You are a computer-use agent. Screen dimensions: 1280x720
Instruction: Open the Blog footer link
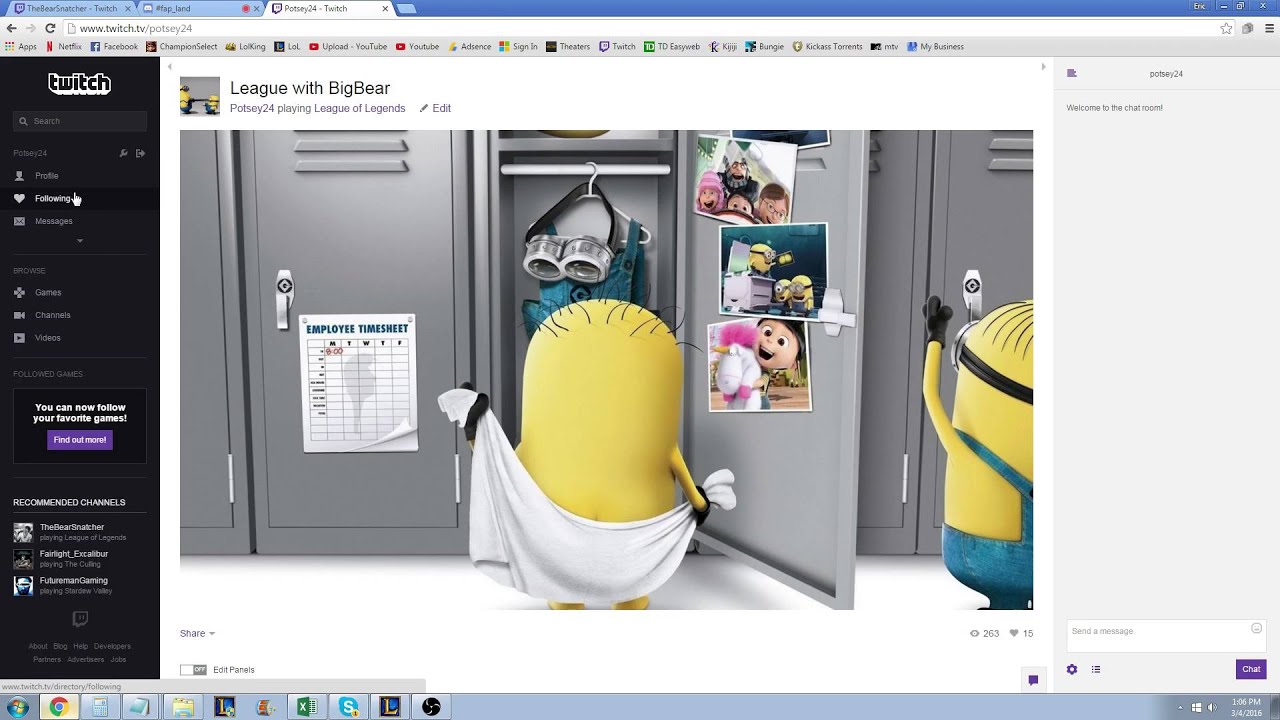(x=60, y=646)
